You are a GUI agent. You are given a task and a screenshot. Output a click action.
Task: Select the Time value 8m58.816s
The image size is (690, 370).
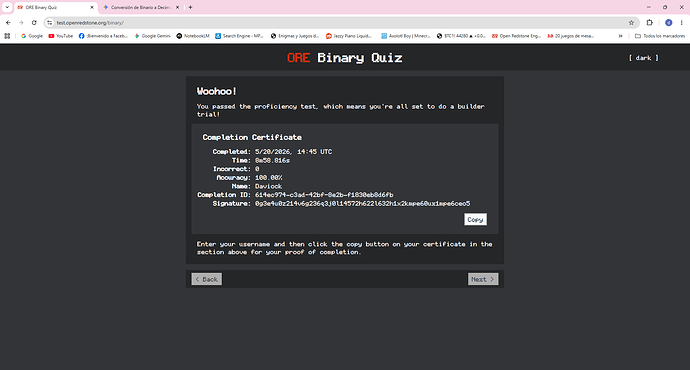(272, 160)
